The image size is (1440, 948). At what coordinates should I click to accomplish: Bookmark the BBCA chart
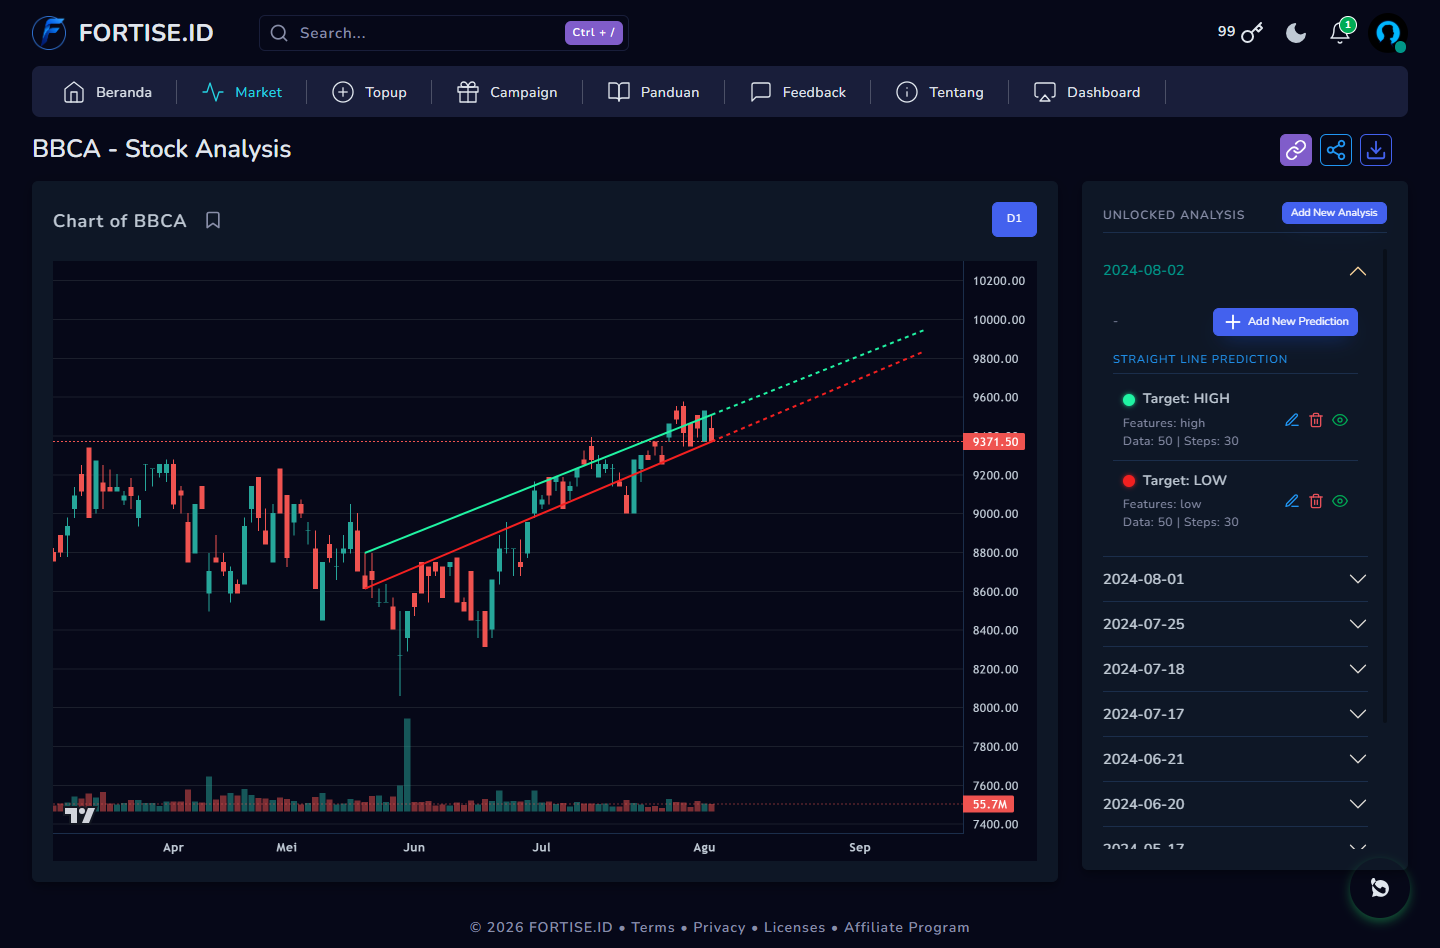[x=213, y=220]
